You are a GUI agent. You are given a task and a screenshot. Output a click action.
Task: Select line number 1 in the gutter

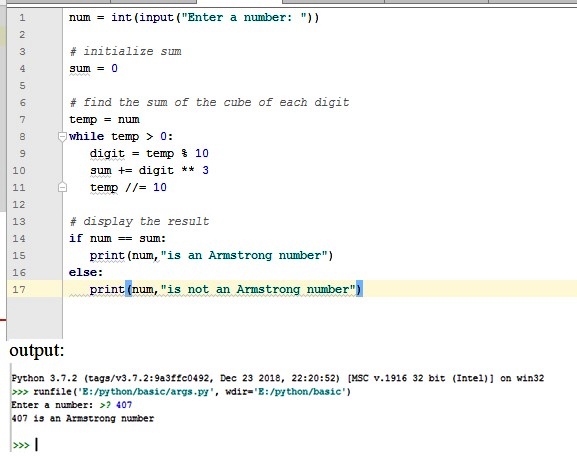click(22, 17)
